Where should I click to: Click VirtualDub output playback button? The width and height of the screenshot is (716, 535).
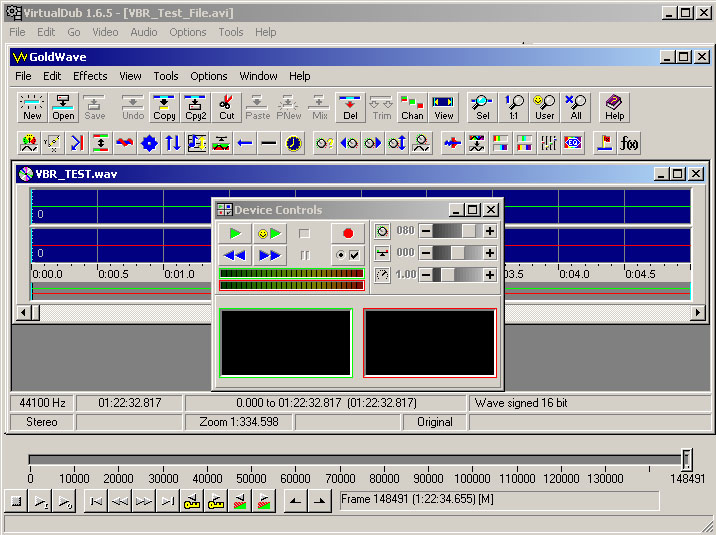[64, 502]
